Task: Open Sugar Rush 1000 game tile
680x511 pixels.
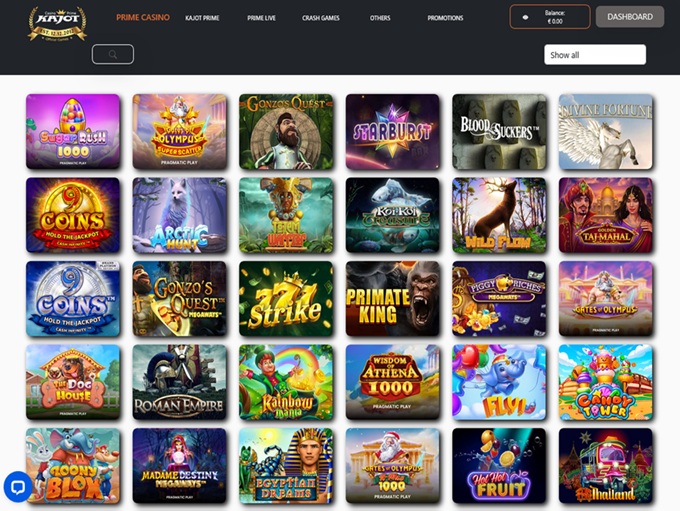Action: pyautogui.click(x=73, y=131)
